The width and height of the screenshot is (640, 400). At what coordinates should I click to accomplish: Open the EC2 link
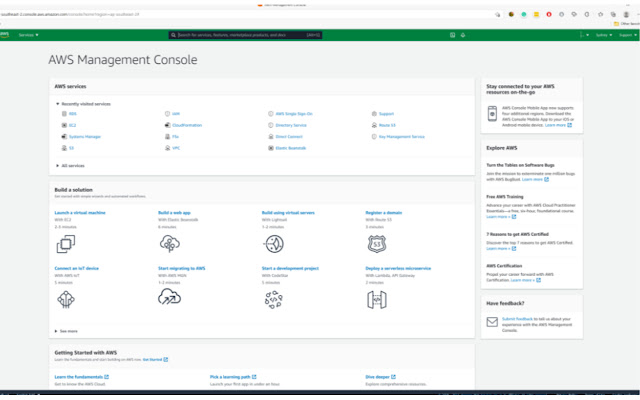tap(73, 125)
